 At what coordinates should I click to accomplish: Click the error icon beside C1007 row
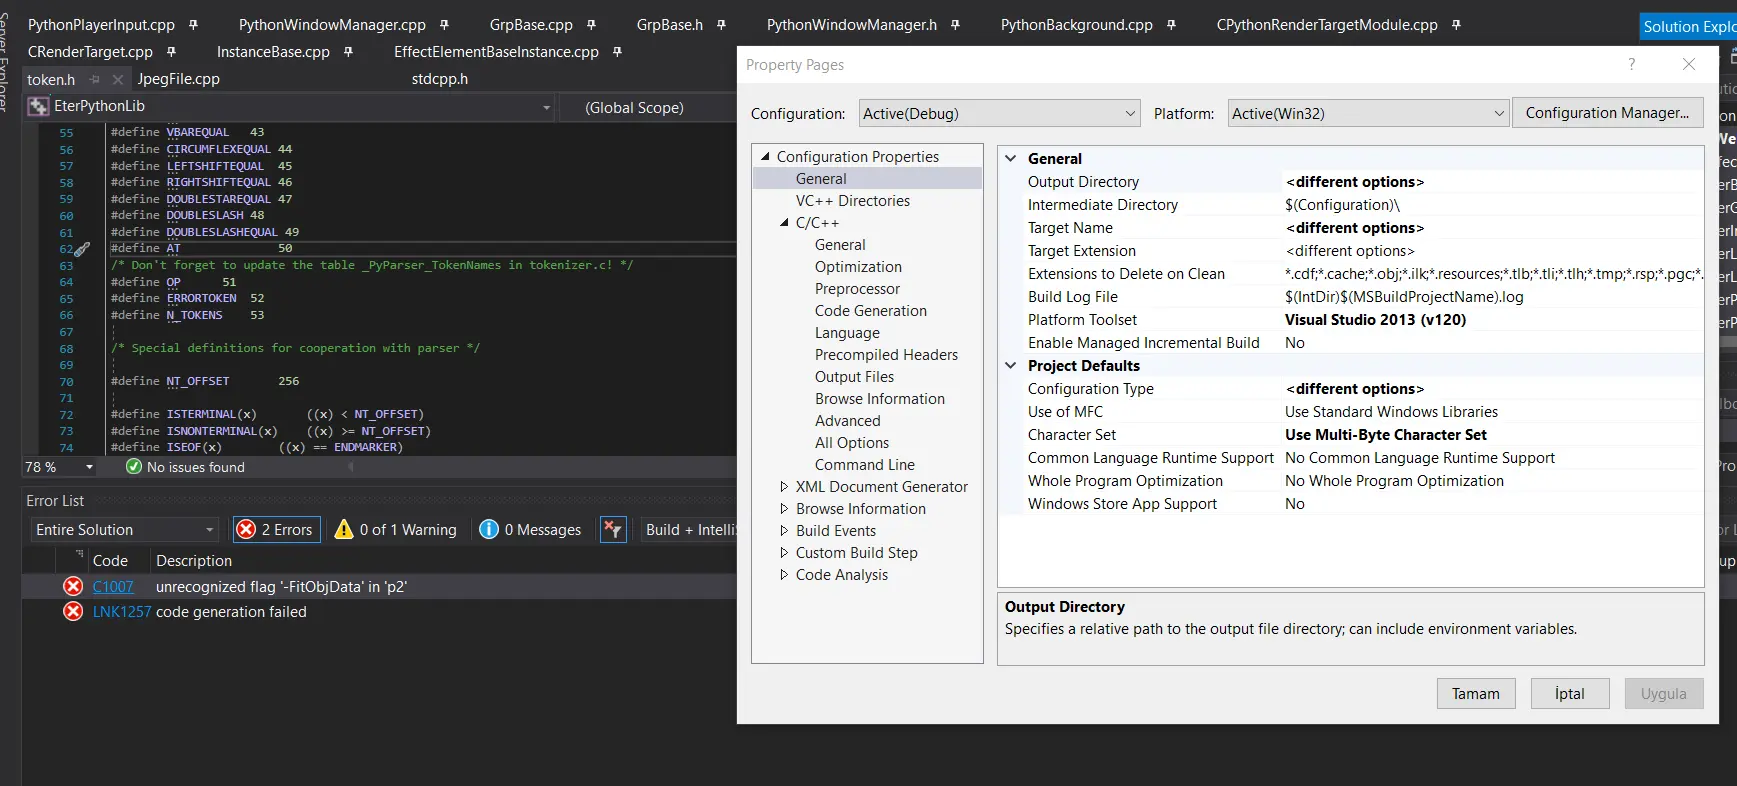point(73,587)
